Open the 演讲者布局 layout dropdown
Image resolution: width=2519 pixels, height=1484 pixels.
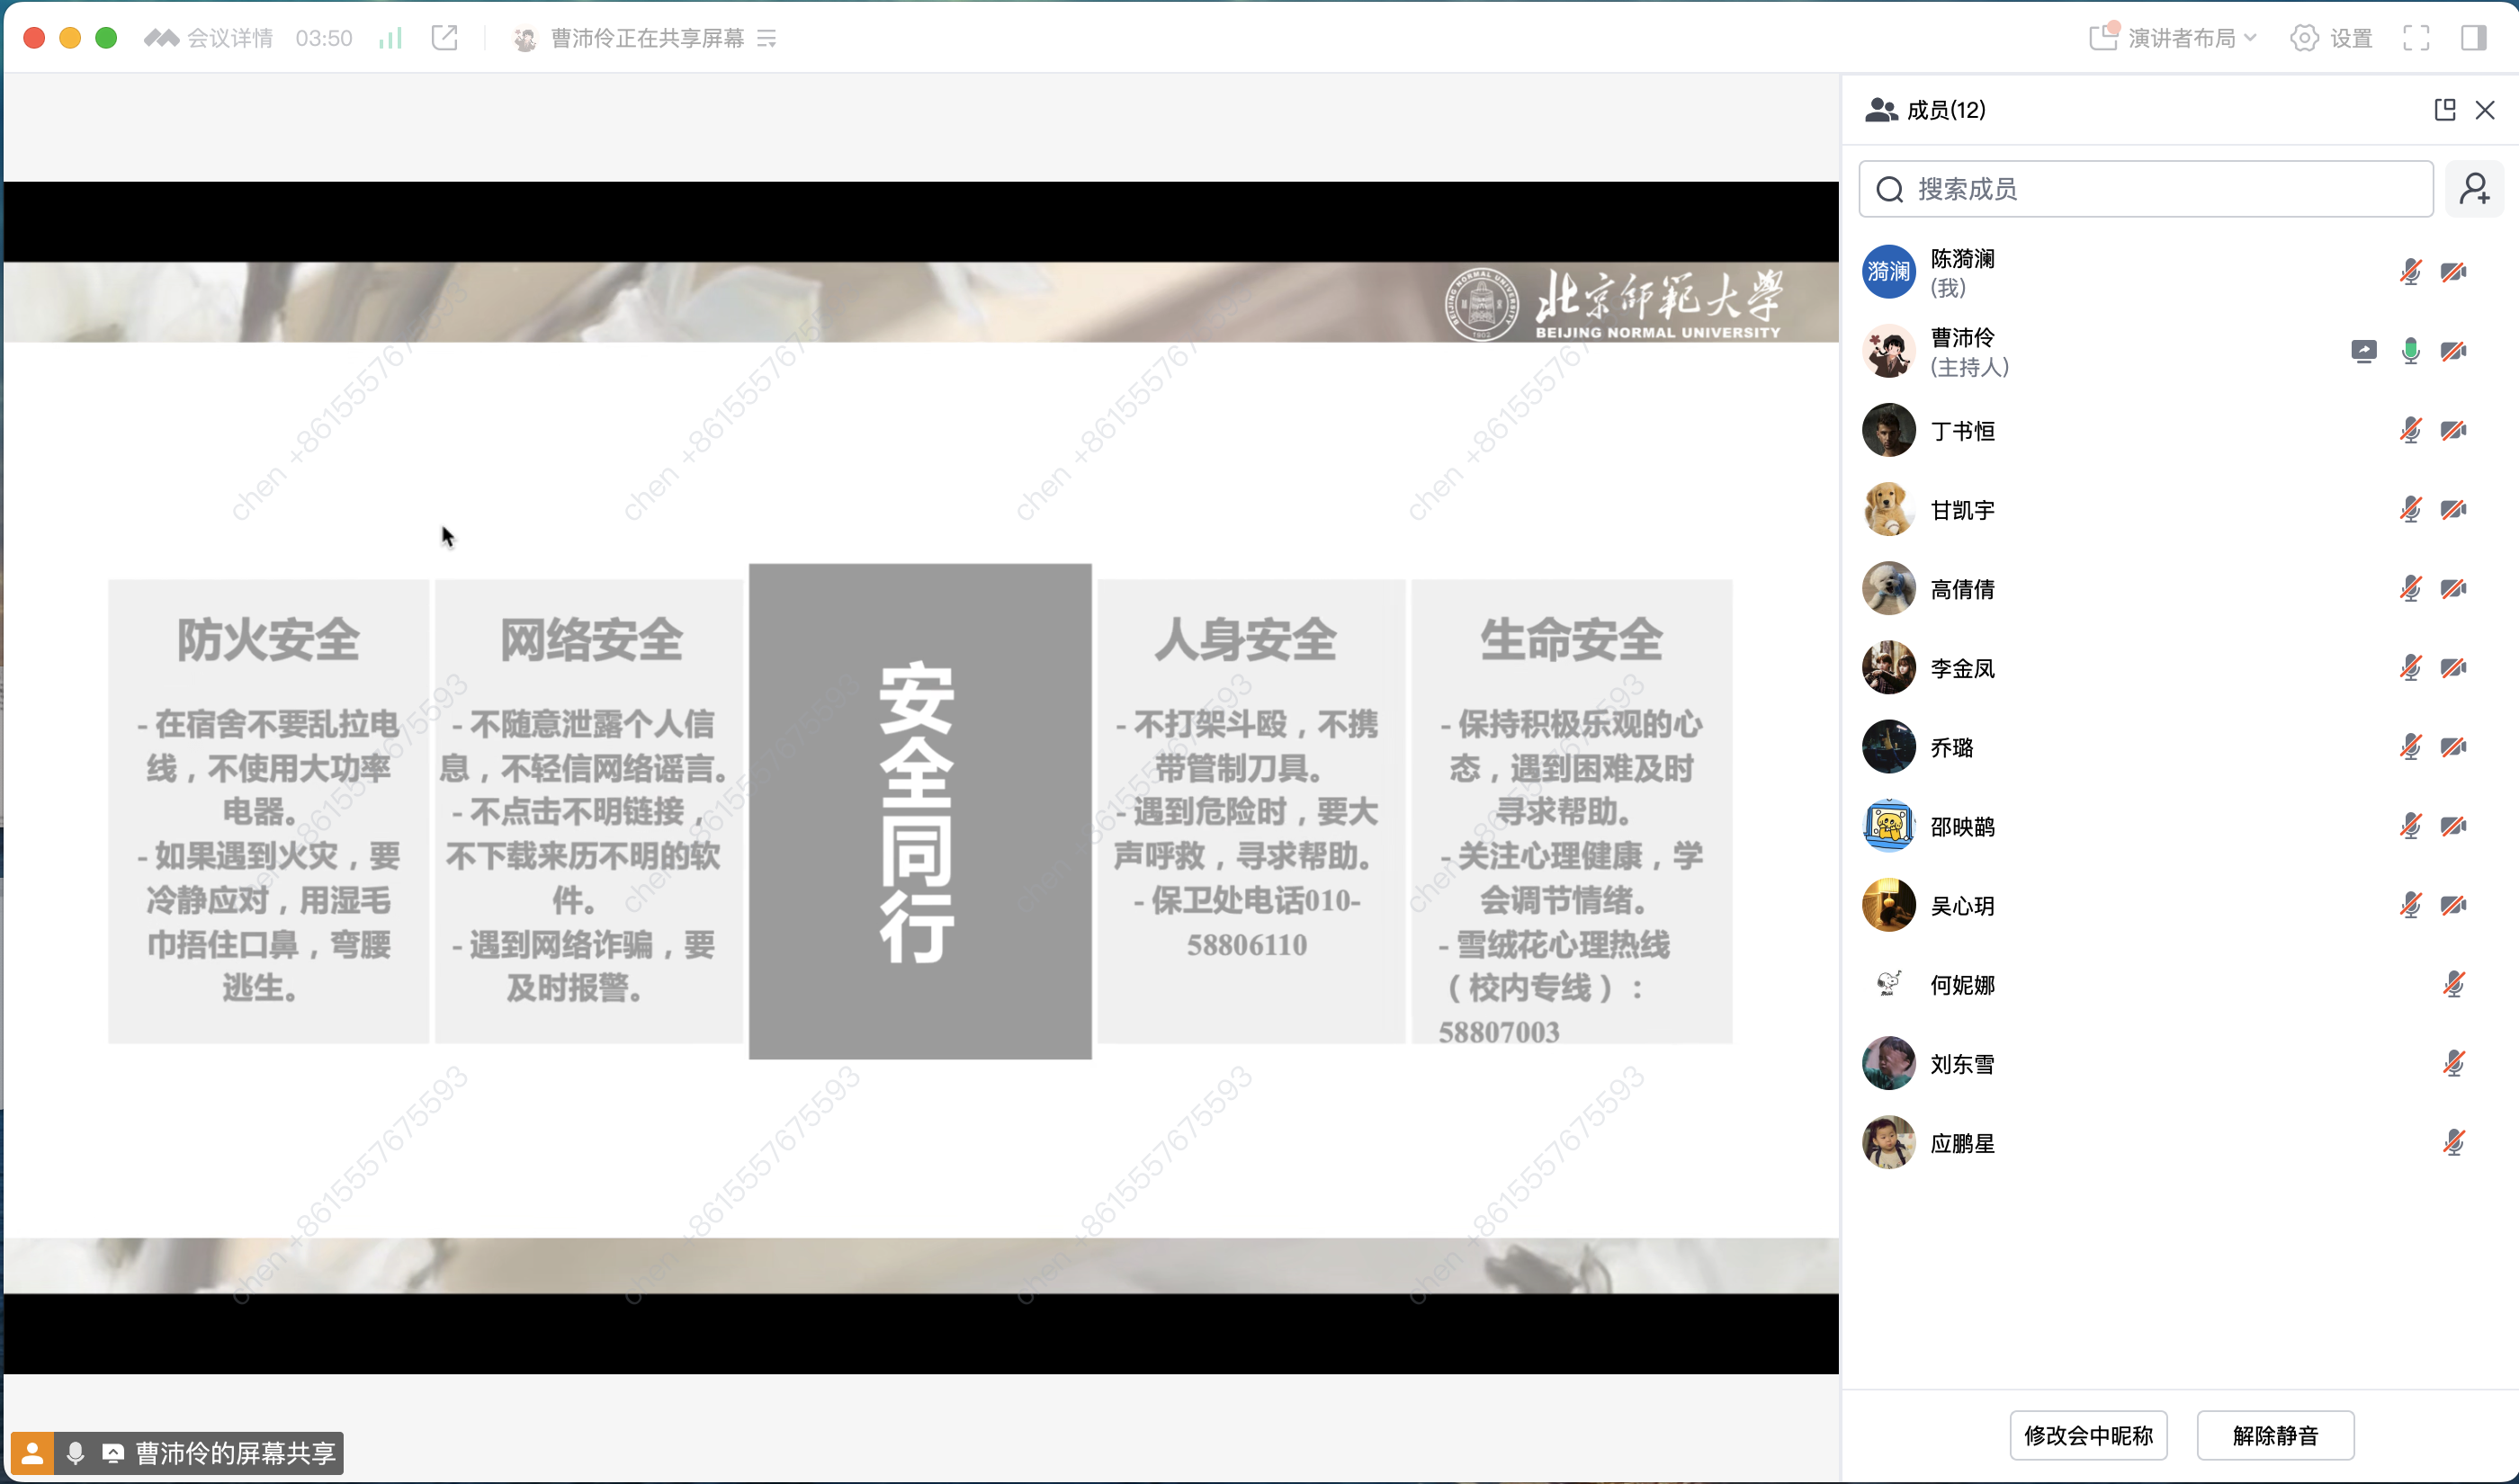(x=2180, y=38)
